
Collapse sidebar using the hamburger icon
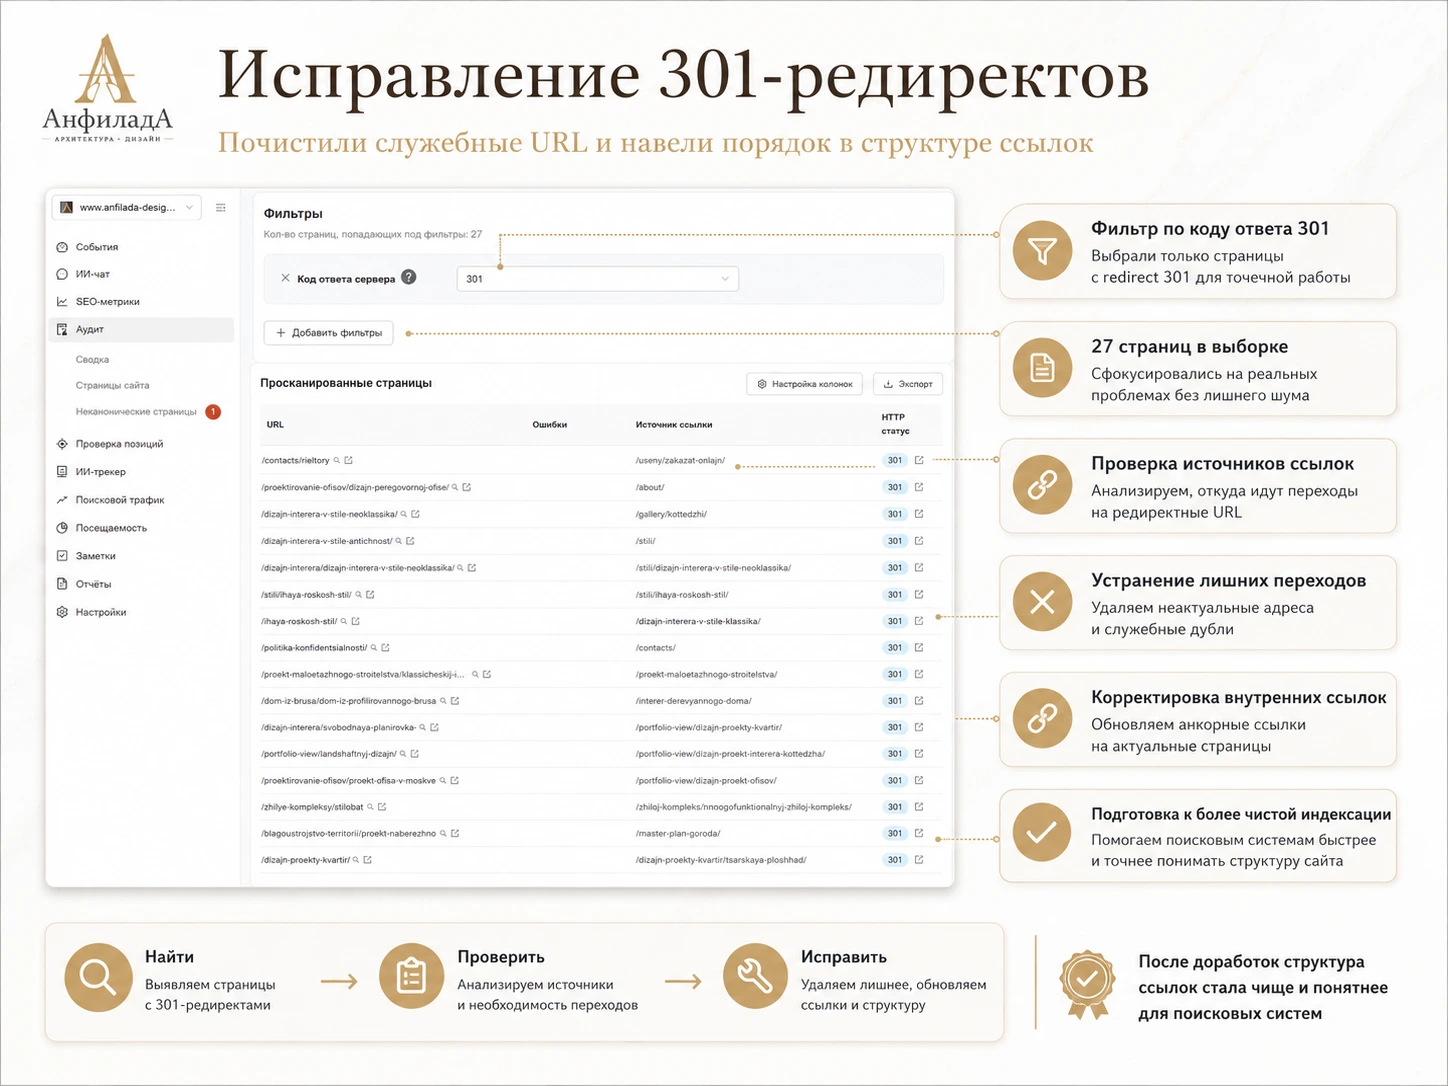221,208
